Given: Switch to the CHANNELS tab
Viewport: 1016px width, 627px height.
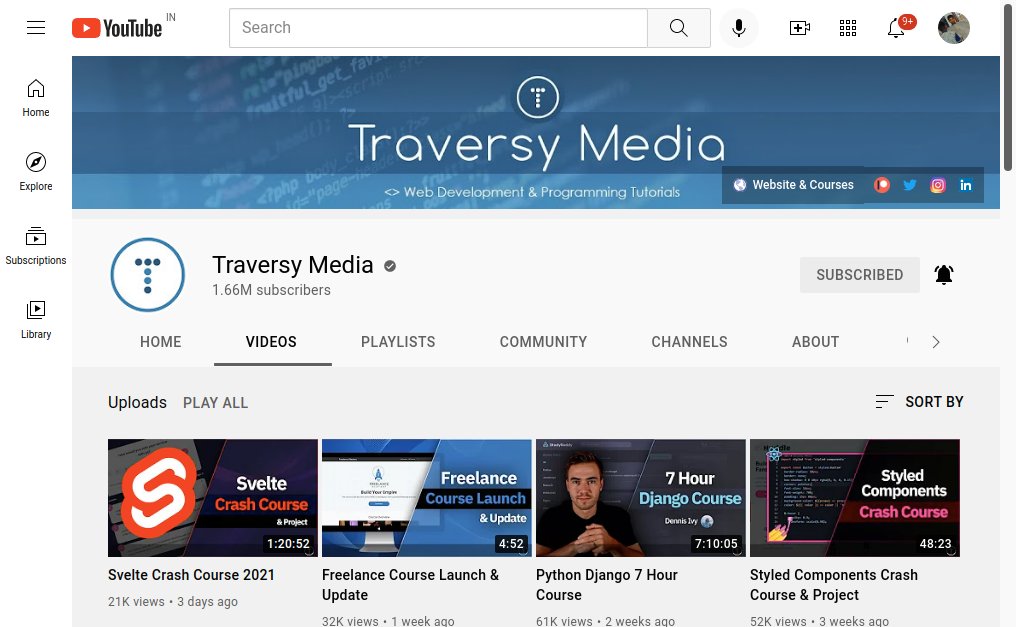Looking at the screenshot, I should click(689, 342).
